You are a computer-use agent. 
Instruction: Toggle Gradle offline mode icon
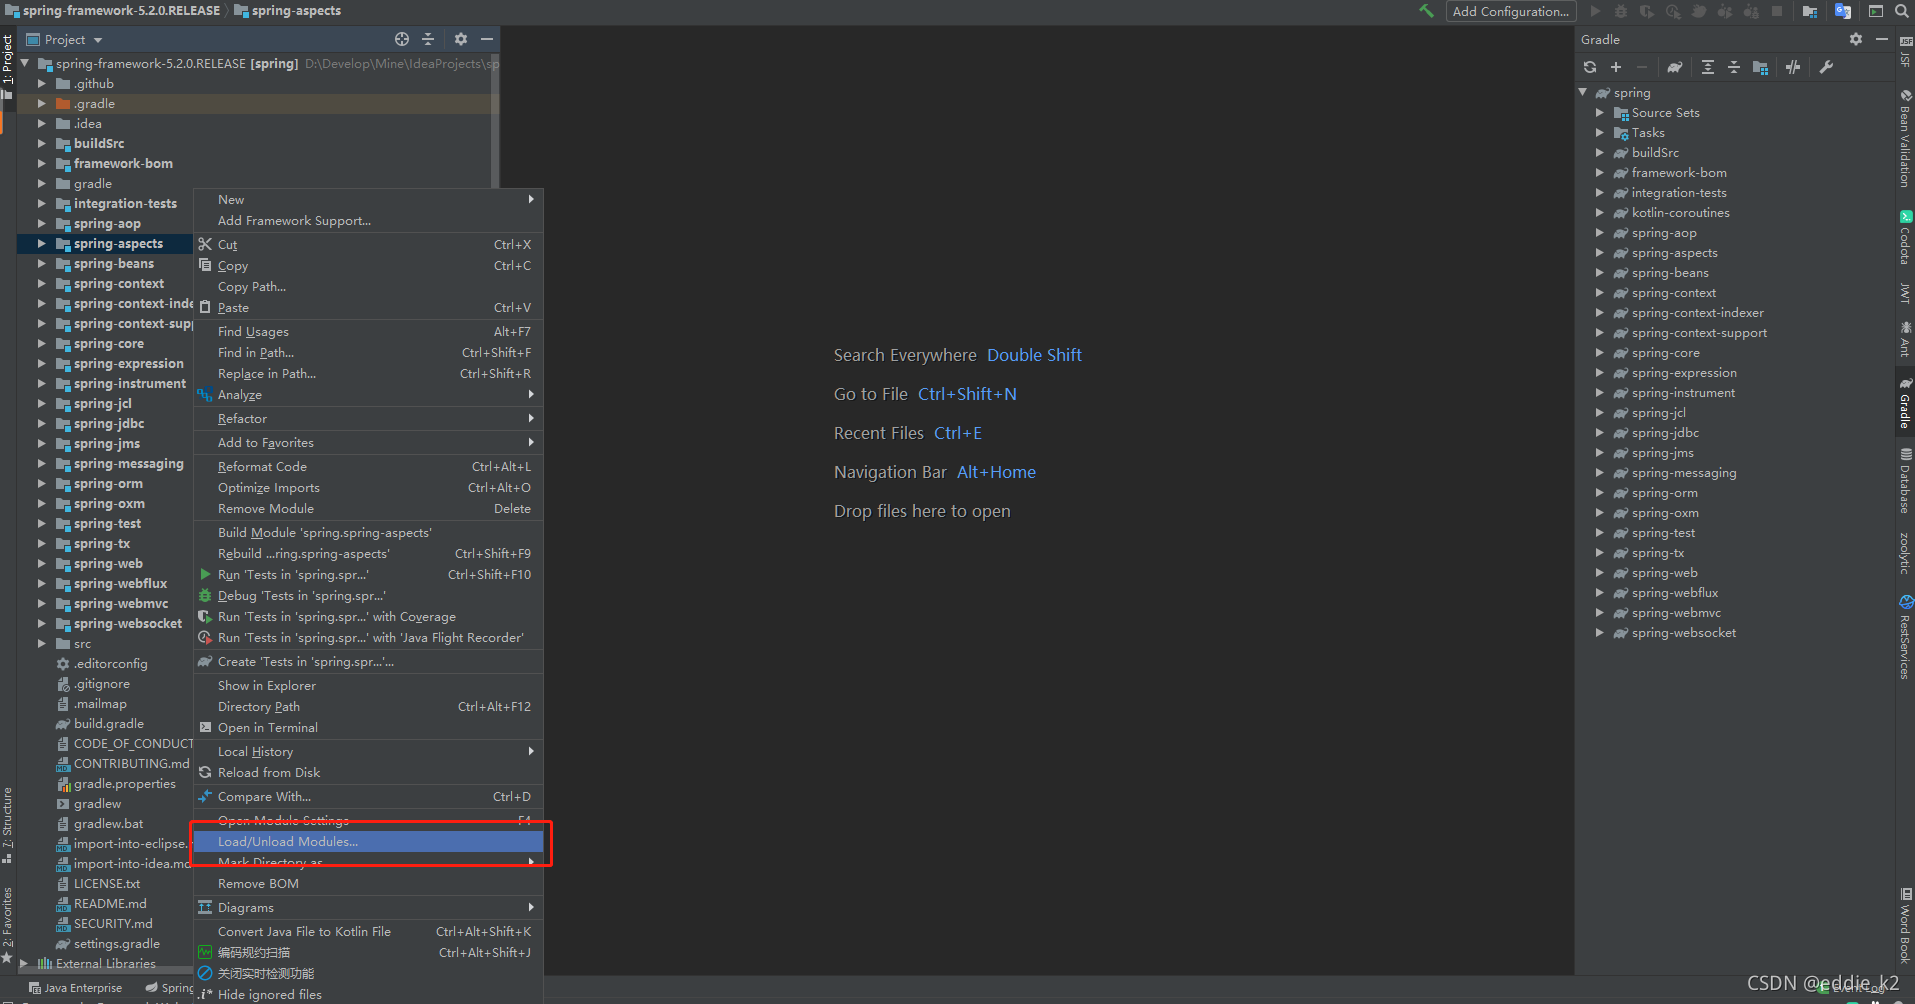[x=1793, y=67]
